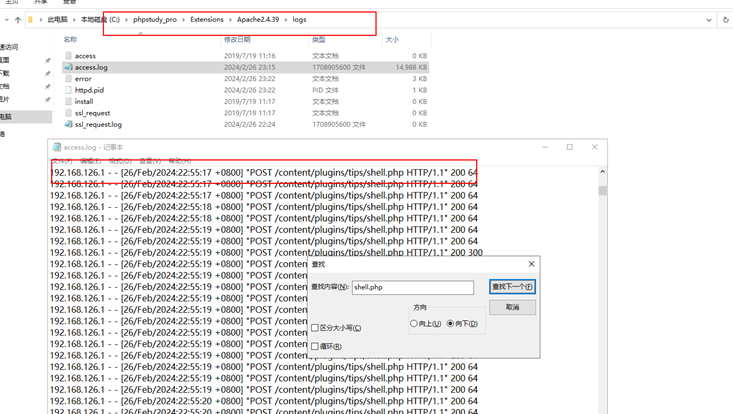Image resolution: width=733 pixels, height=414 pixels.
Task: Sort by the 名称 column header
Action: pyautogui.click(x=70, y=40)
